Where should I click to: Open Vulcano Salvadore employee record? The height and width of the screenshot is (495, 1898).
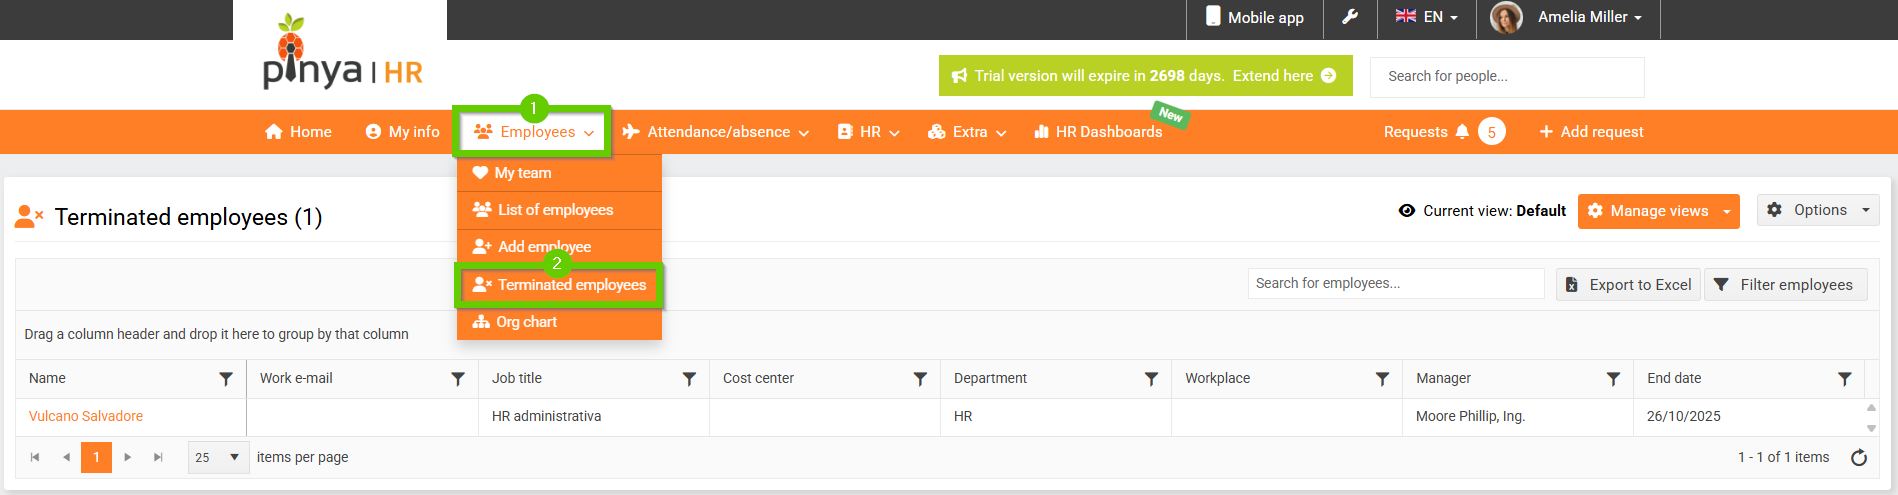[86, 416]
